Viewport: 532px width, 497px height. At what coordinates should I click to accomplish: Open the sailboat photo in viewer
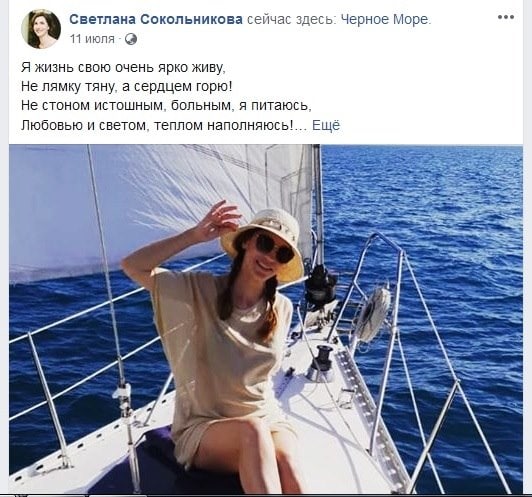coord(266,319)
